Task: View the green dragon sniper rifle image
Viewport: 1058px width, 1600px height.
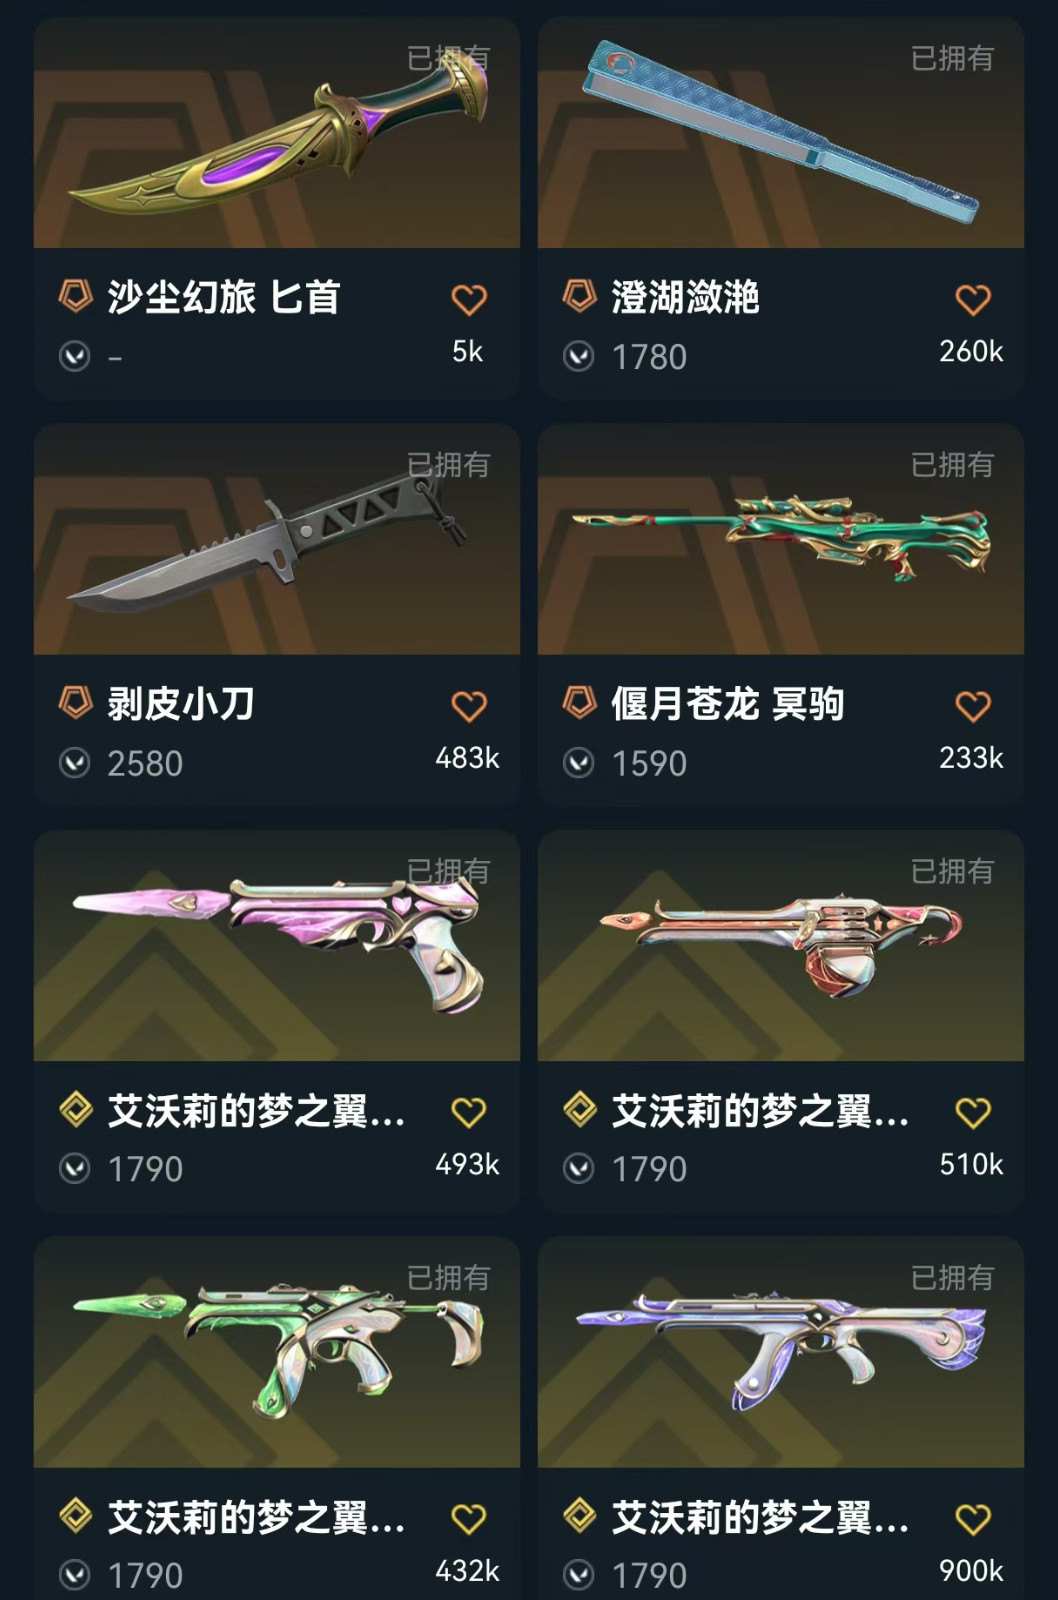Action: tap(781, 540)
